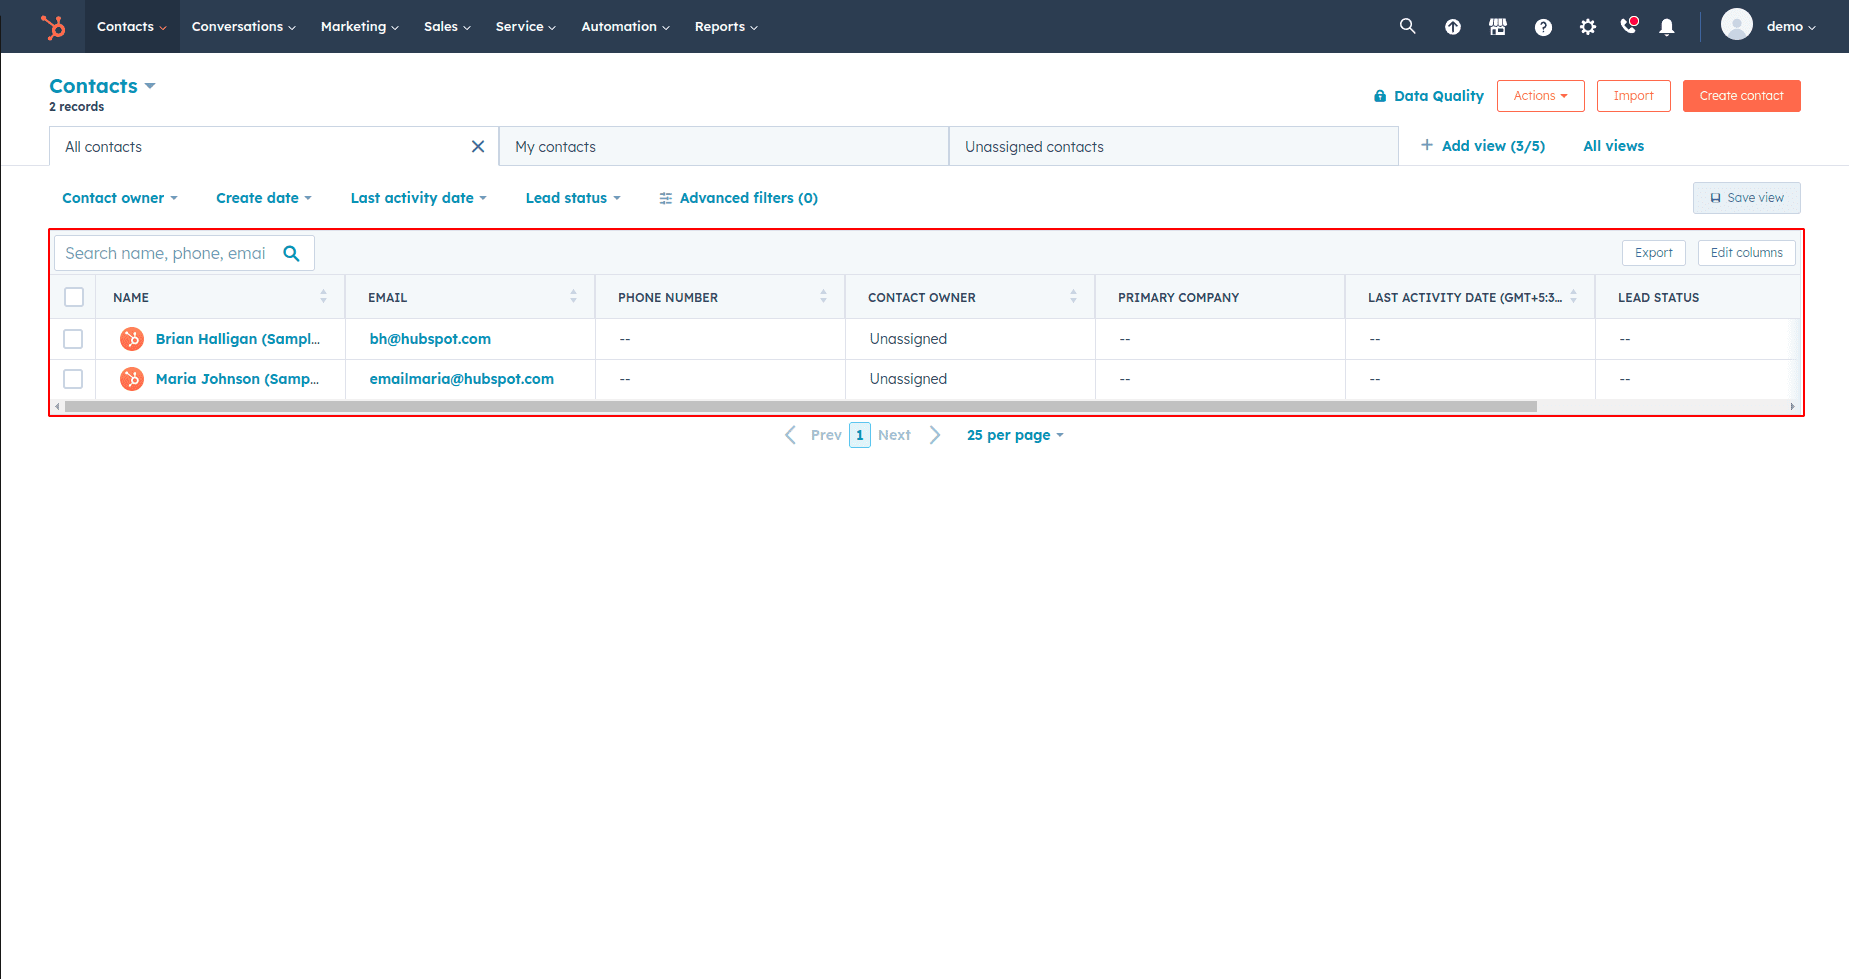1849x979 pixels.
Task: Open the Actions dropdown button
Action: (x=1540, y=96)
